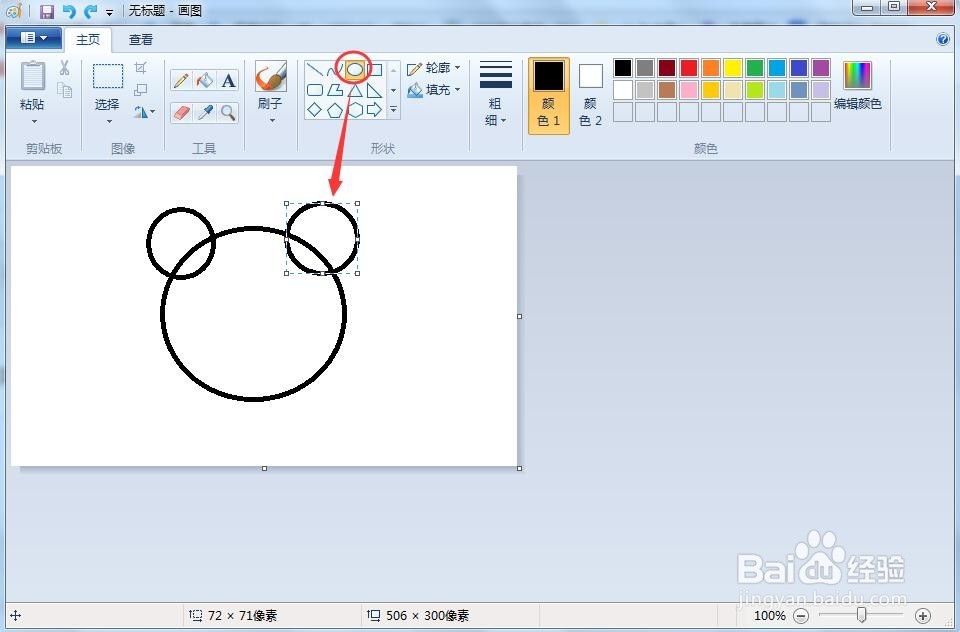The width and height of the screenshot is (960, 632).
Task: Choose the Polygon shape
Action: tap(334, 90)
